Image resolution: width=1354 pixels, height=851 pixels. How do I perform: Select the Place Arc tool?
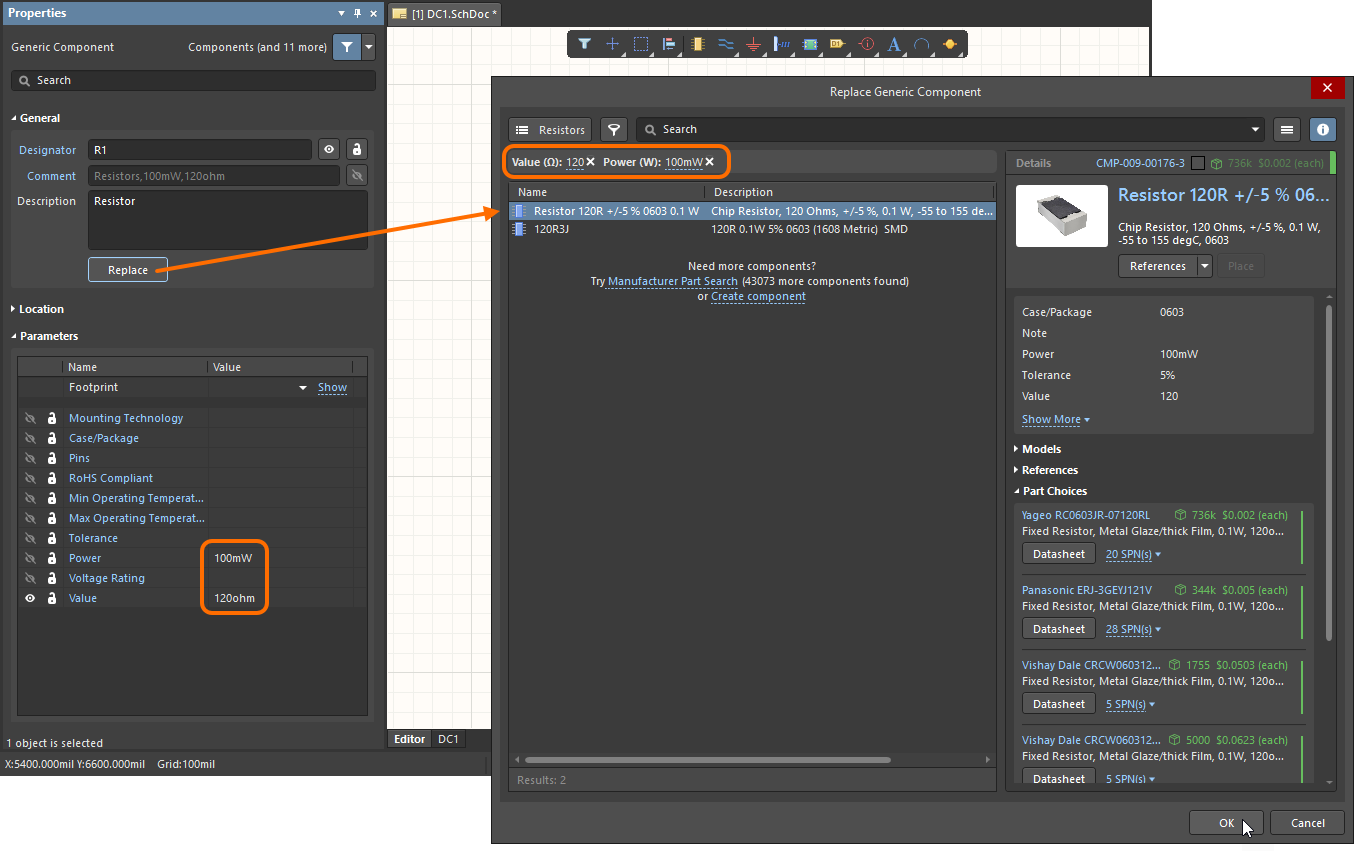(920, 44)
